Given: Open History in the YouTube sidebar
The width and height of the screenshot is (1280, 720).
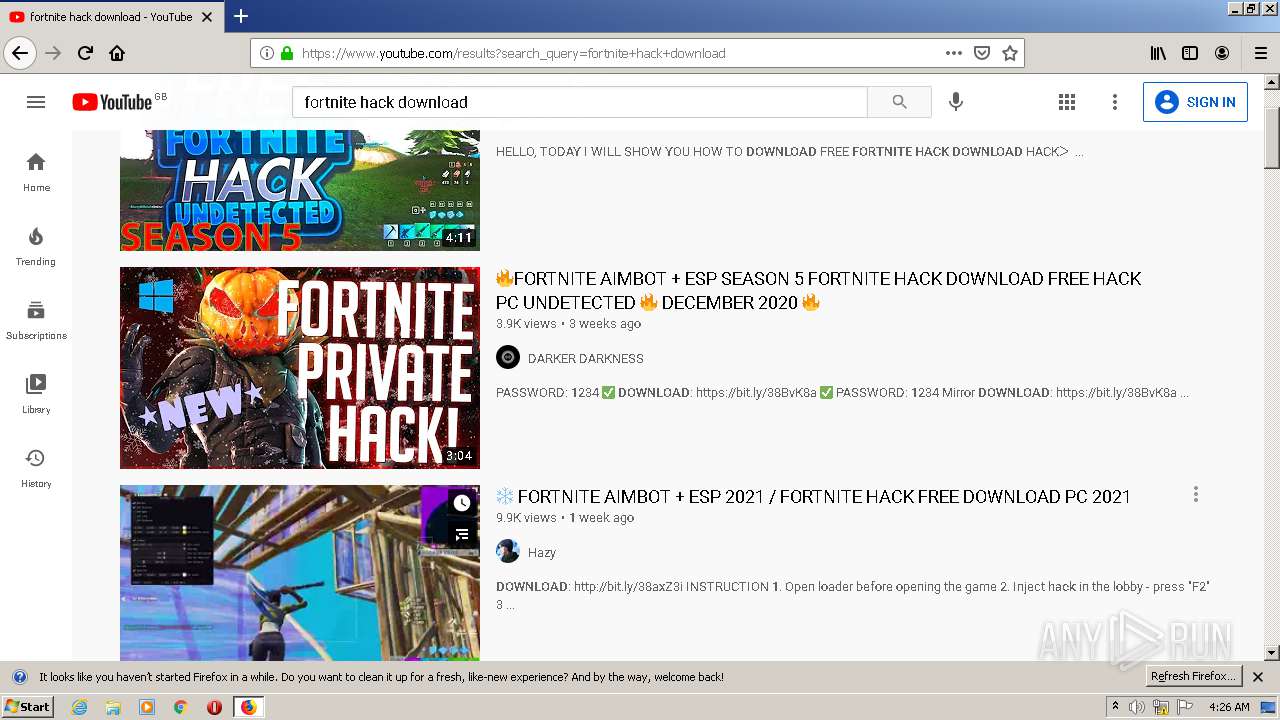Looking at the screenshot, I should coord(36,468).
